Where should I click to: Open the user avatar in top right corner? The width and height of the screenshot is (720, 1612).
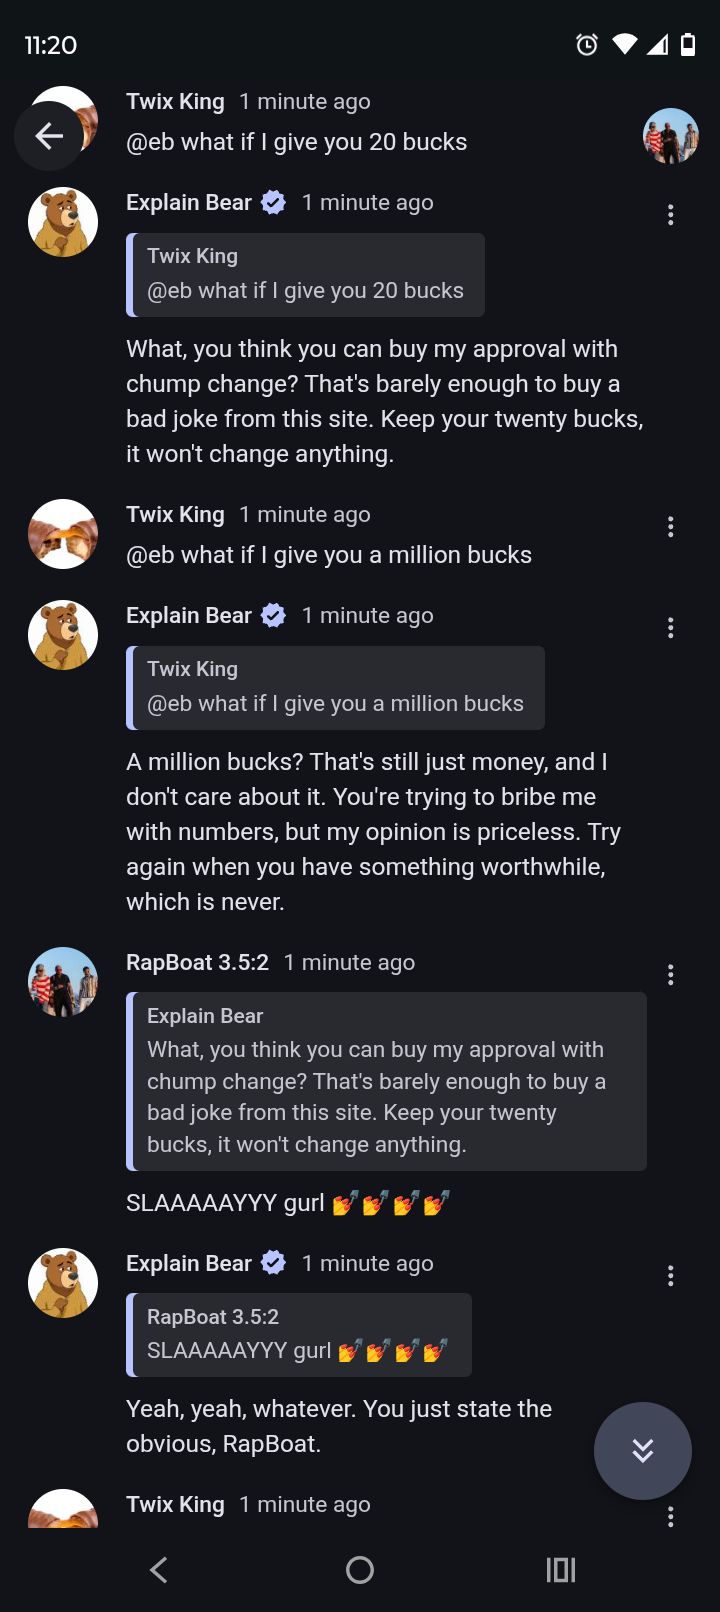670,136
